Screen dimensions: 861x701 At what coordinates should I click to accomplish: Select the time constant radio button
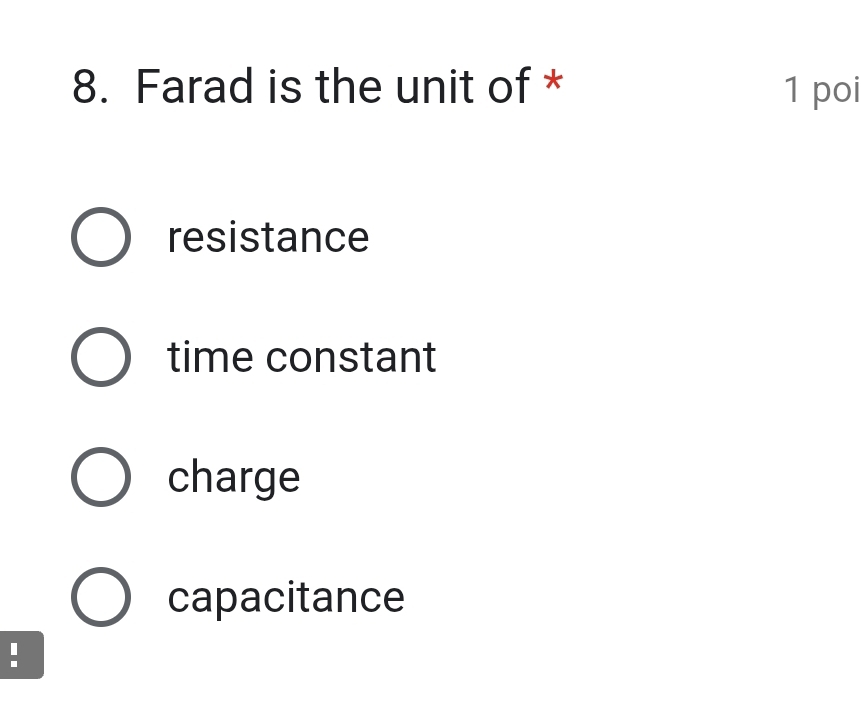(x=100, y=357)
